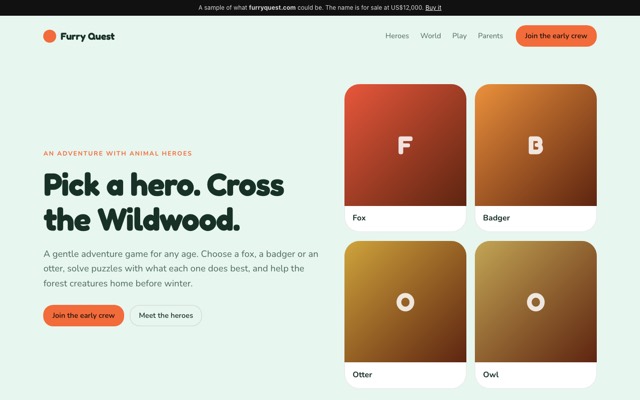Open the Play nav link
The image size is (640, 400).
click(459, 36)
